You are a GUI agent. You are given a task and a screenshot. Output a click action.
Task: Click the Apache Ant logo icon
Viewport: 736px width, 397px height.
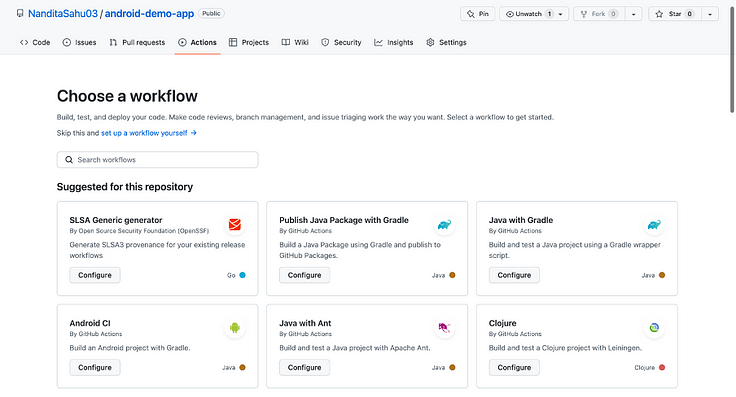[x=445, y=328]
